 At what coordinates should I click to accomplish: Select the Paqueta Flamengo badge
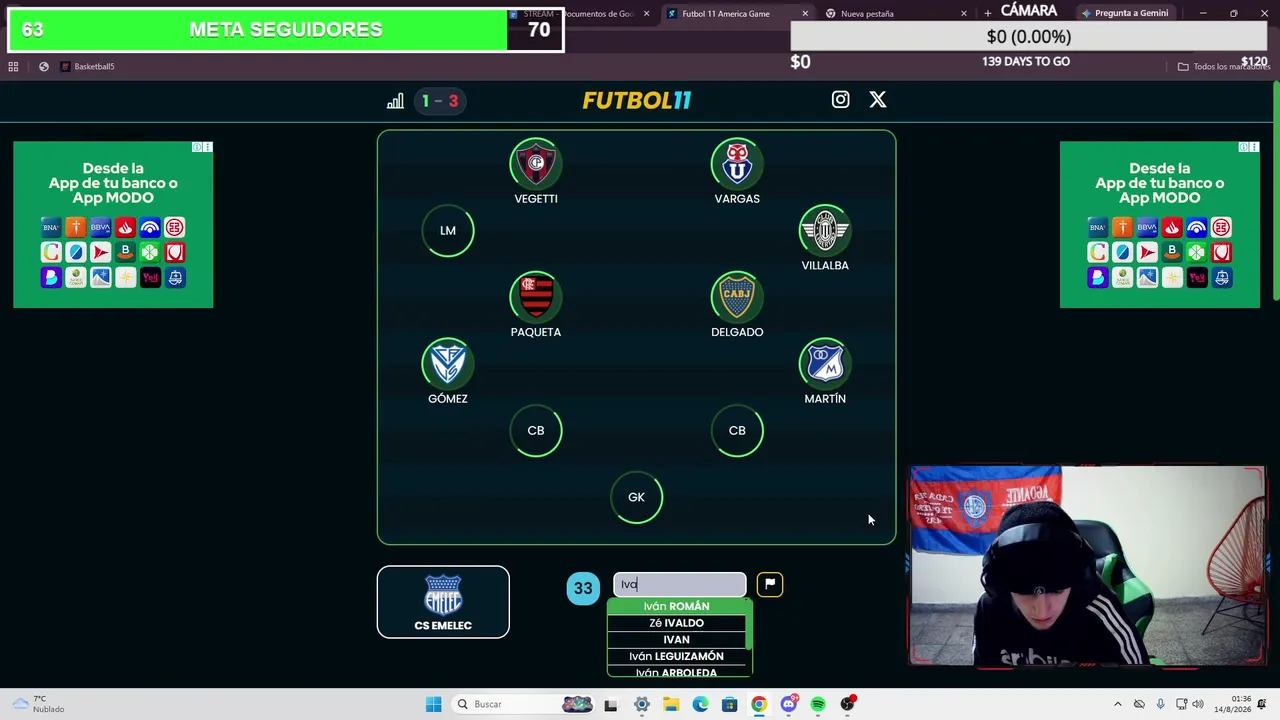[x=536, y=297]
